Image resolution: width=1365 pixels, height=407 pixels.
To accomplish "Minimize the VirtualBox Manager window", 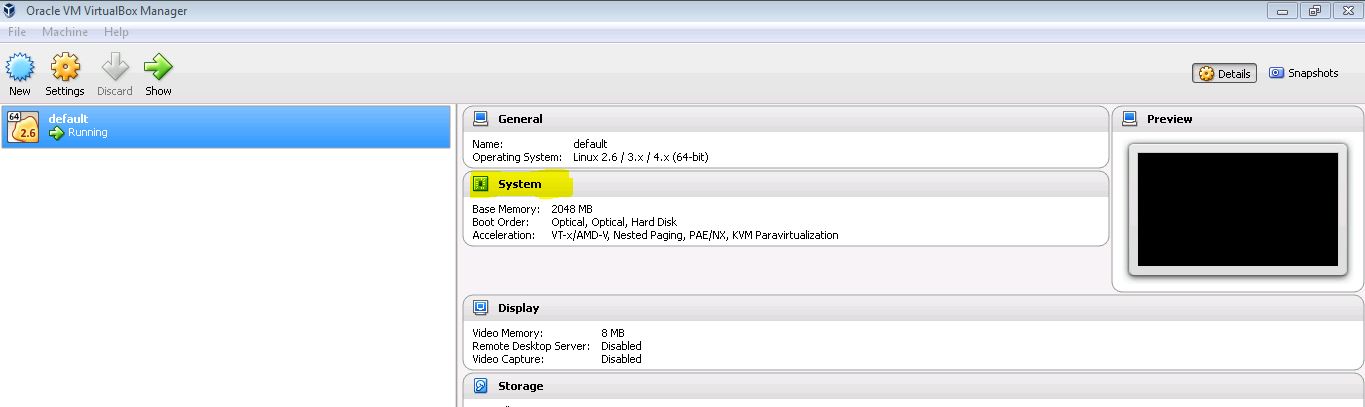I will (x=1283, y=11).
